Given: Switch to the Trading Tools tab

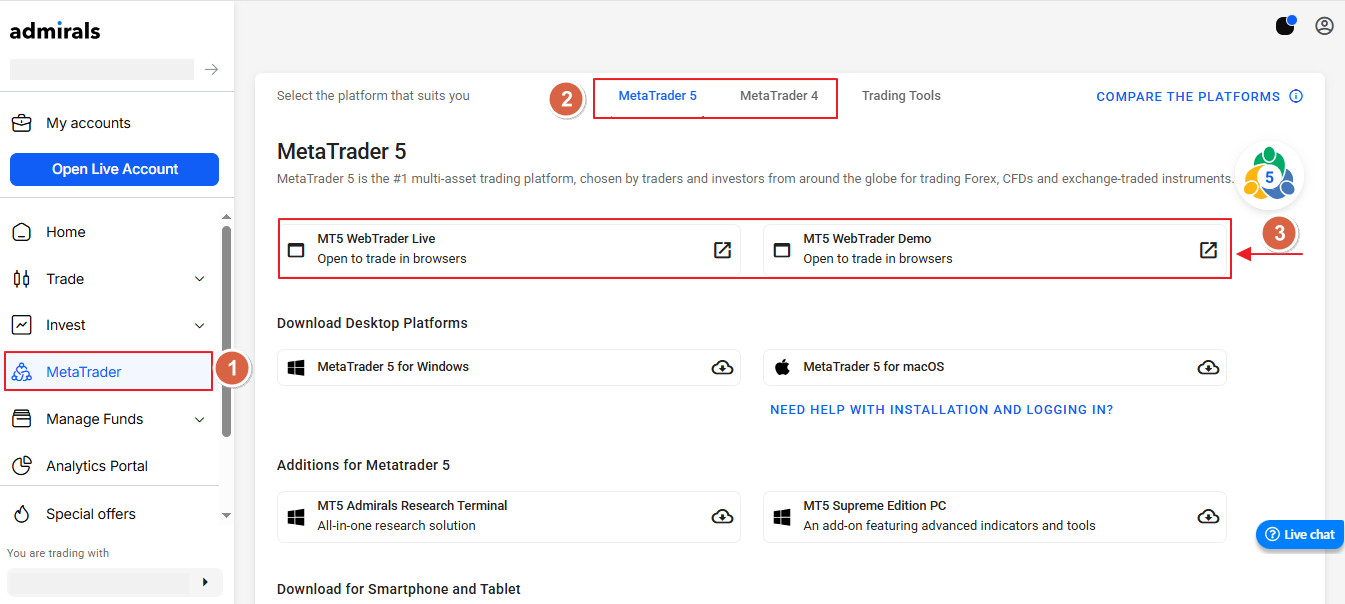Looking at the screenshot, I should (901, 96).
